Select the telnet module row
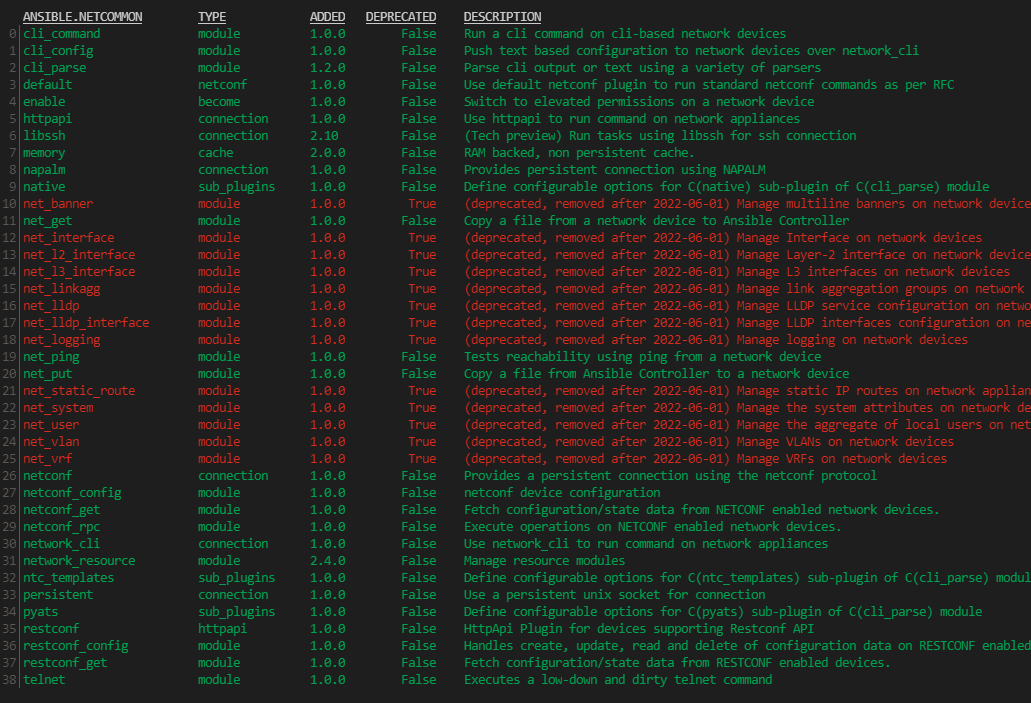The image size is (1031, 703). [43, 679]
